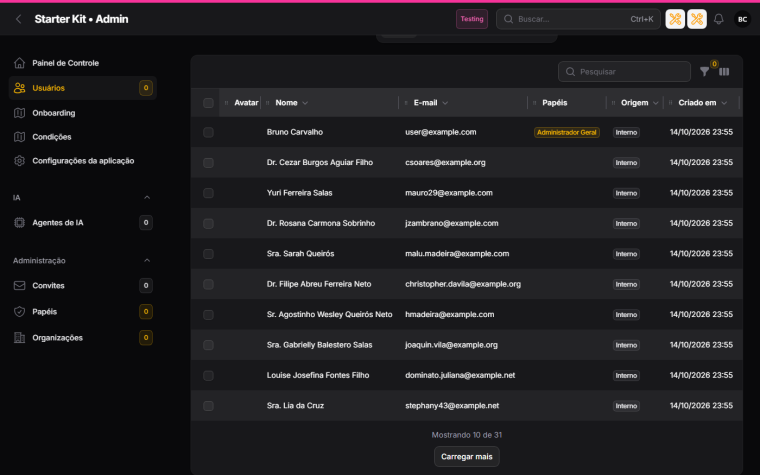Click the Administrador Geral role tag
Image resolution: width=760 pixels, height=475 pixels.
[x=567, y=132]
